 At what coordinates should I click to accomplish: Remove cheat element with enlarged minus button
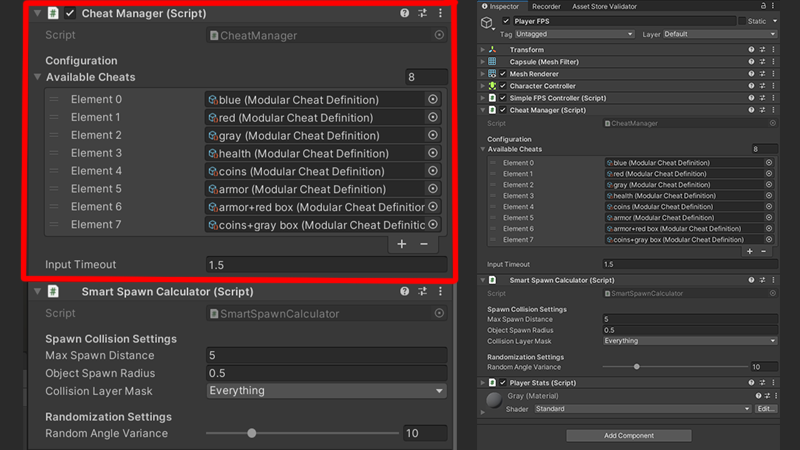[424, 244]
